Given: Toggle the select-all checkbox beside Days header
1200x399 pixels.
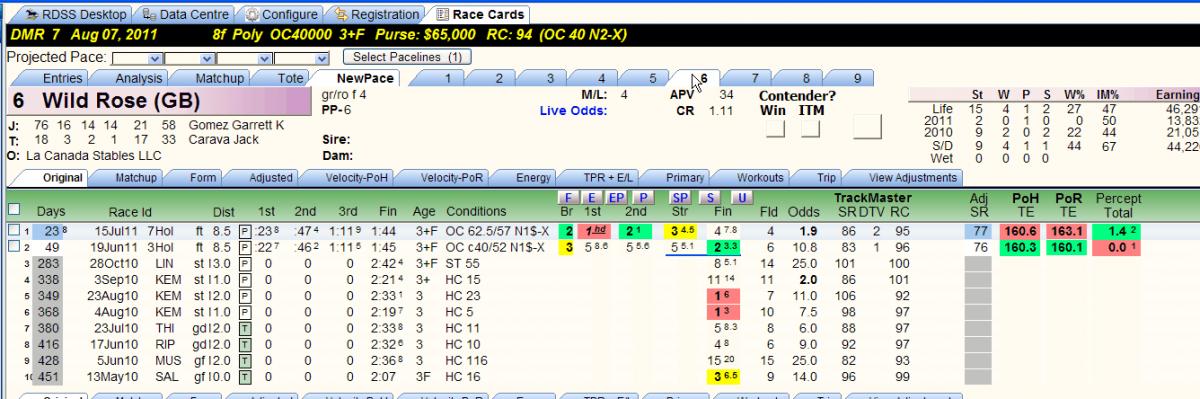Looking at the screenshot, I should 13,209.
